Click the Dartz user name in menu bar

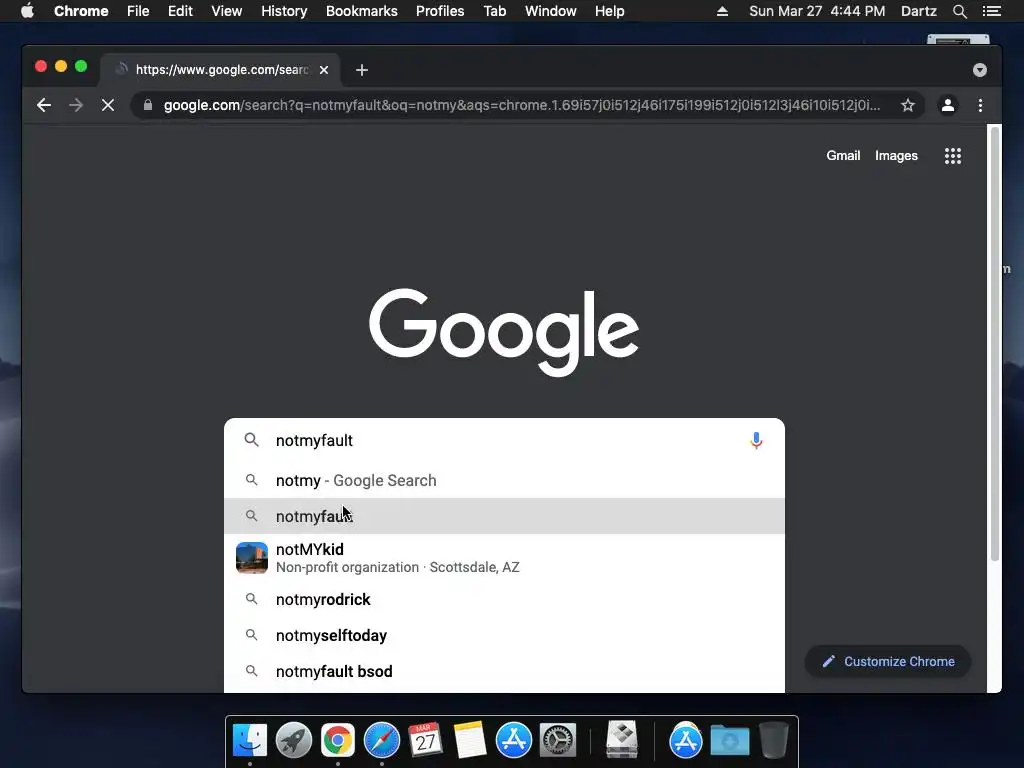(918, 11)
